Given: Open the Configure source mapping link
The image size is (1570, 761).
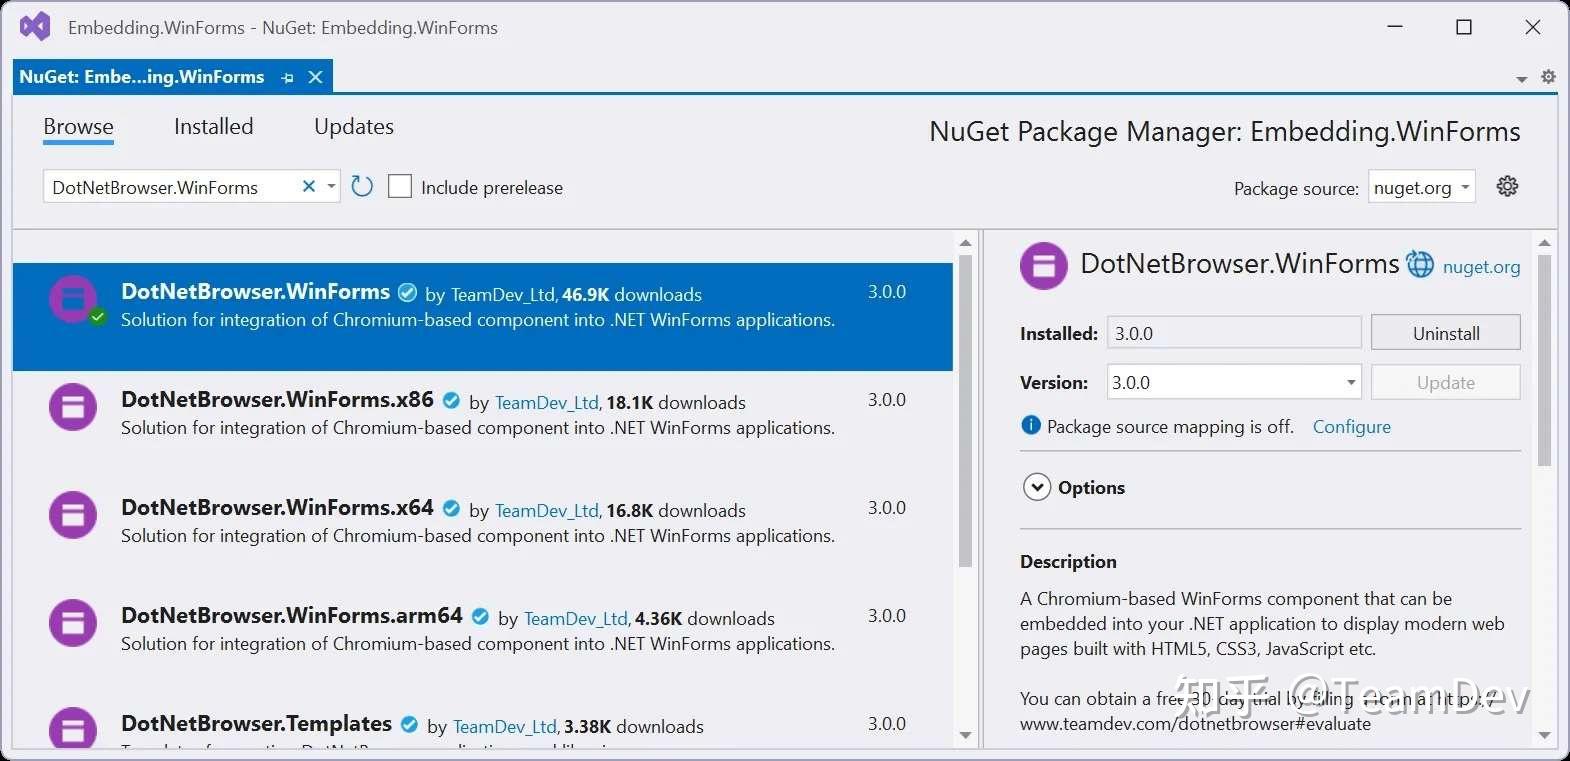Looking at the screenshot, I should [1352, 427].
